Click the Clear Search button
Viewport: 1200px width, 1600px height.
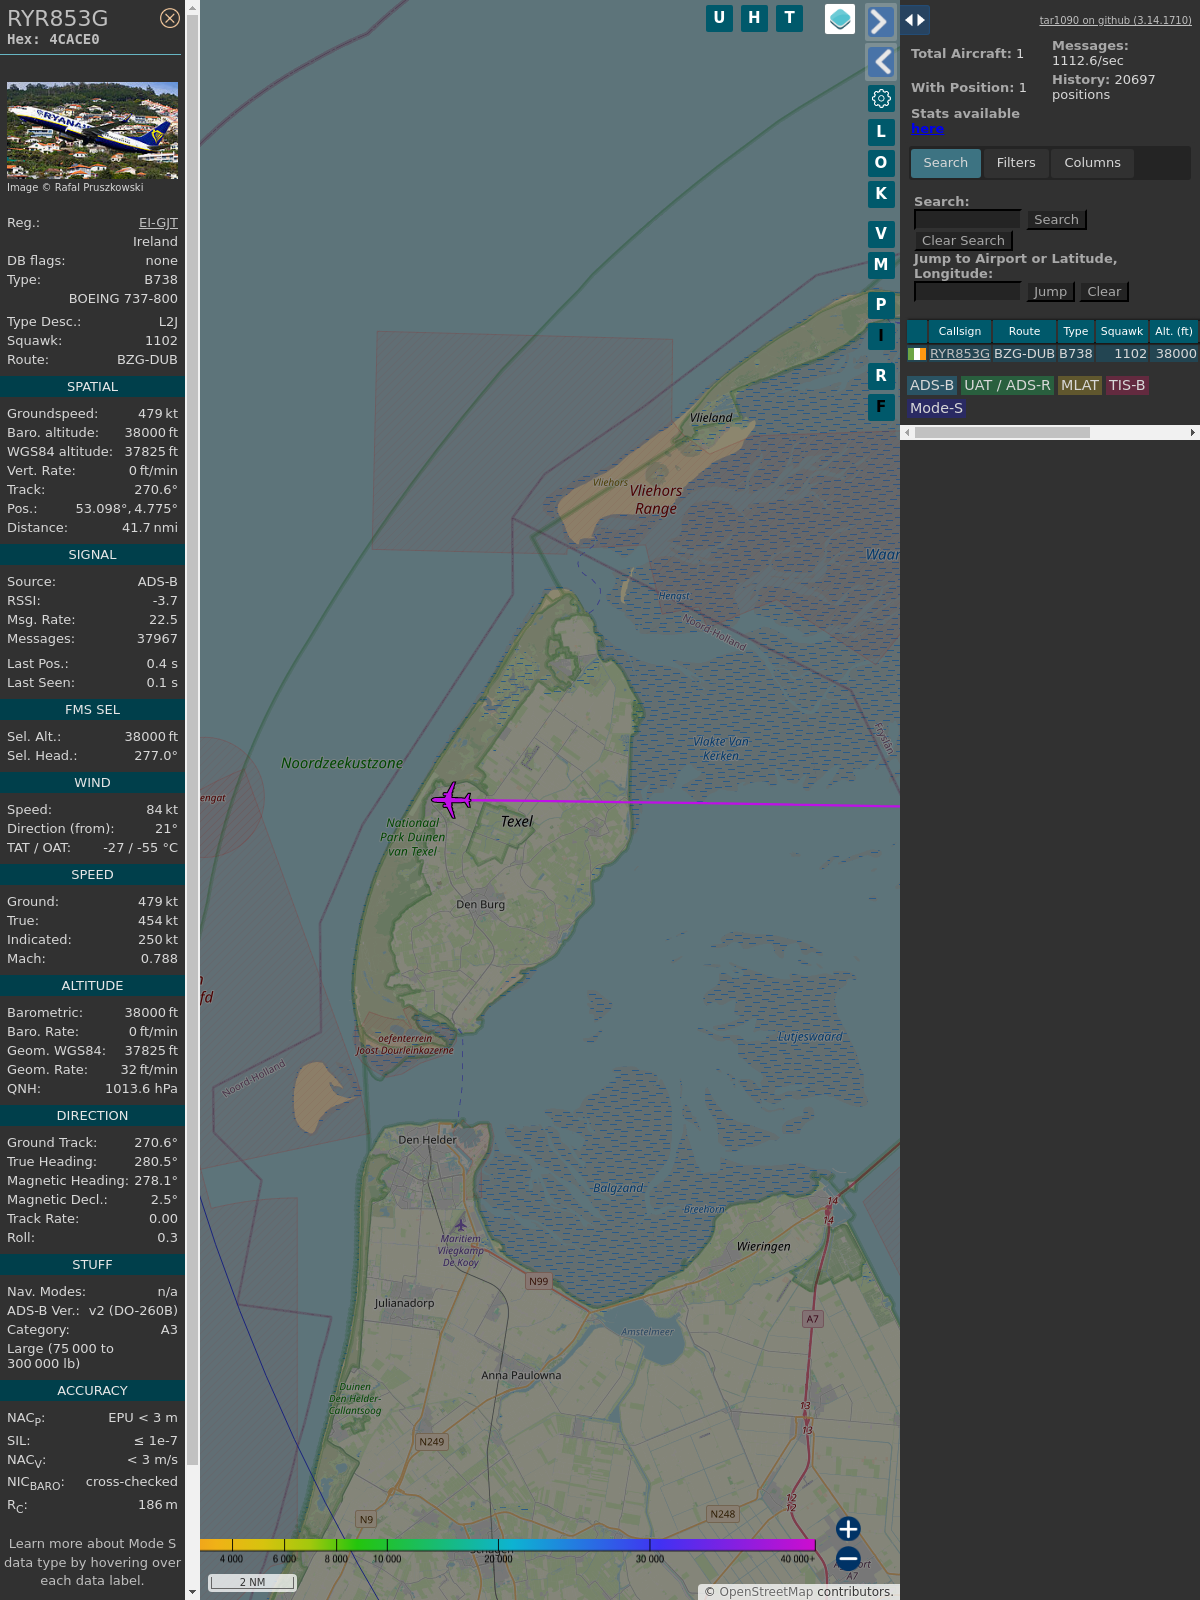point(963,241)
